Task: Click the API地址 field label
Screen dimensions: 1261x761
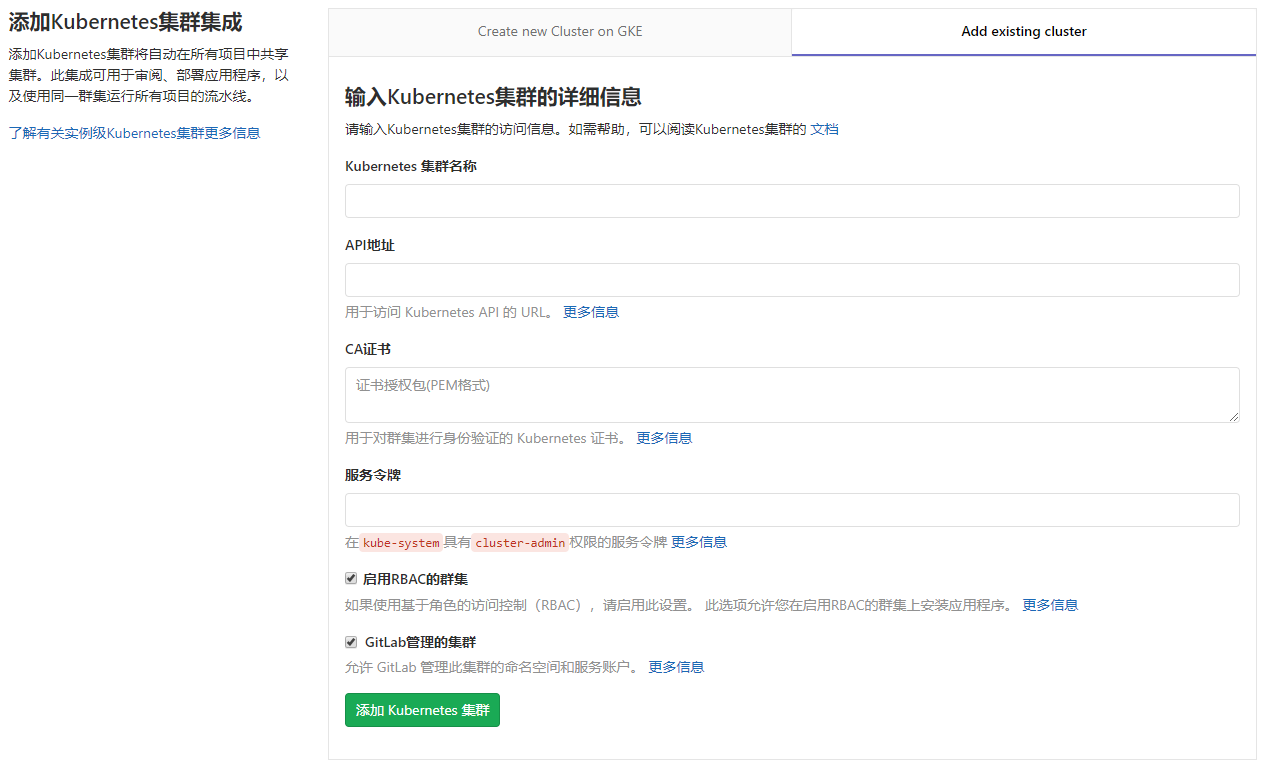Action: tap(370, 245)
